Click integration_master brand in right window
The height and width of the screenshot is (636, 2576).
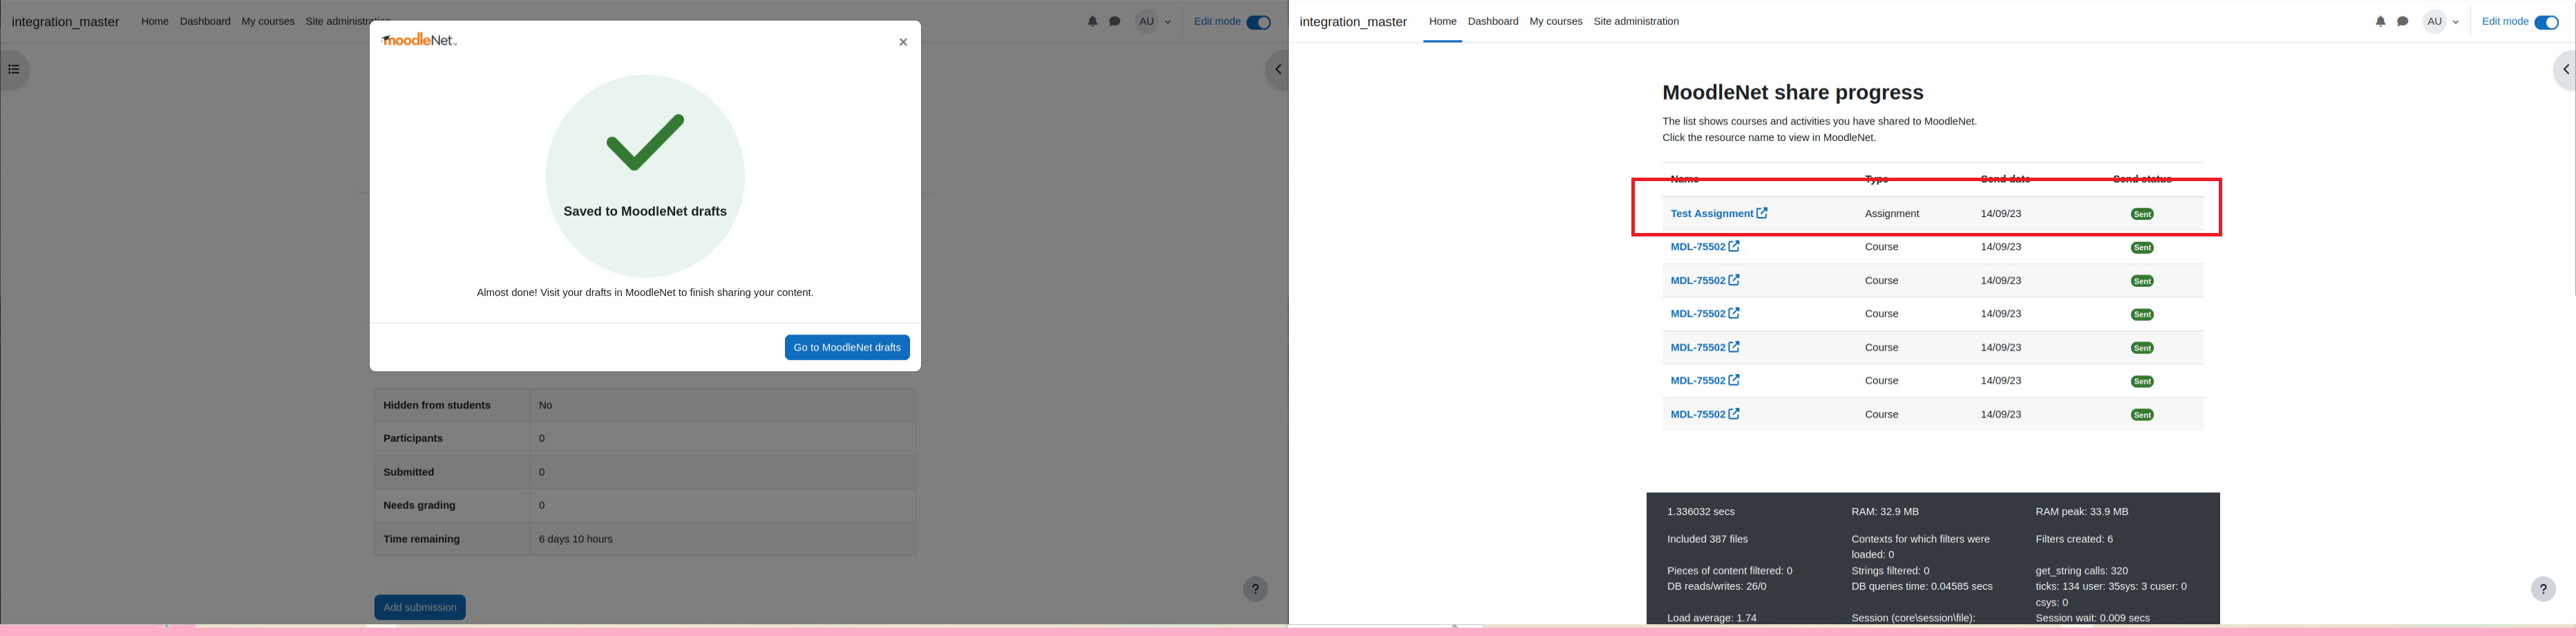pos(1353,22)
